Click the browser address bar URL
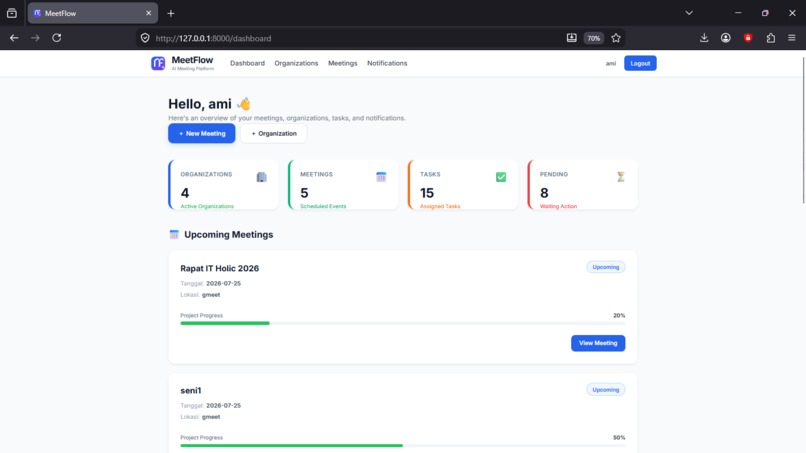Viewport: 806px width, 453px height. click(x=213, y=38)
